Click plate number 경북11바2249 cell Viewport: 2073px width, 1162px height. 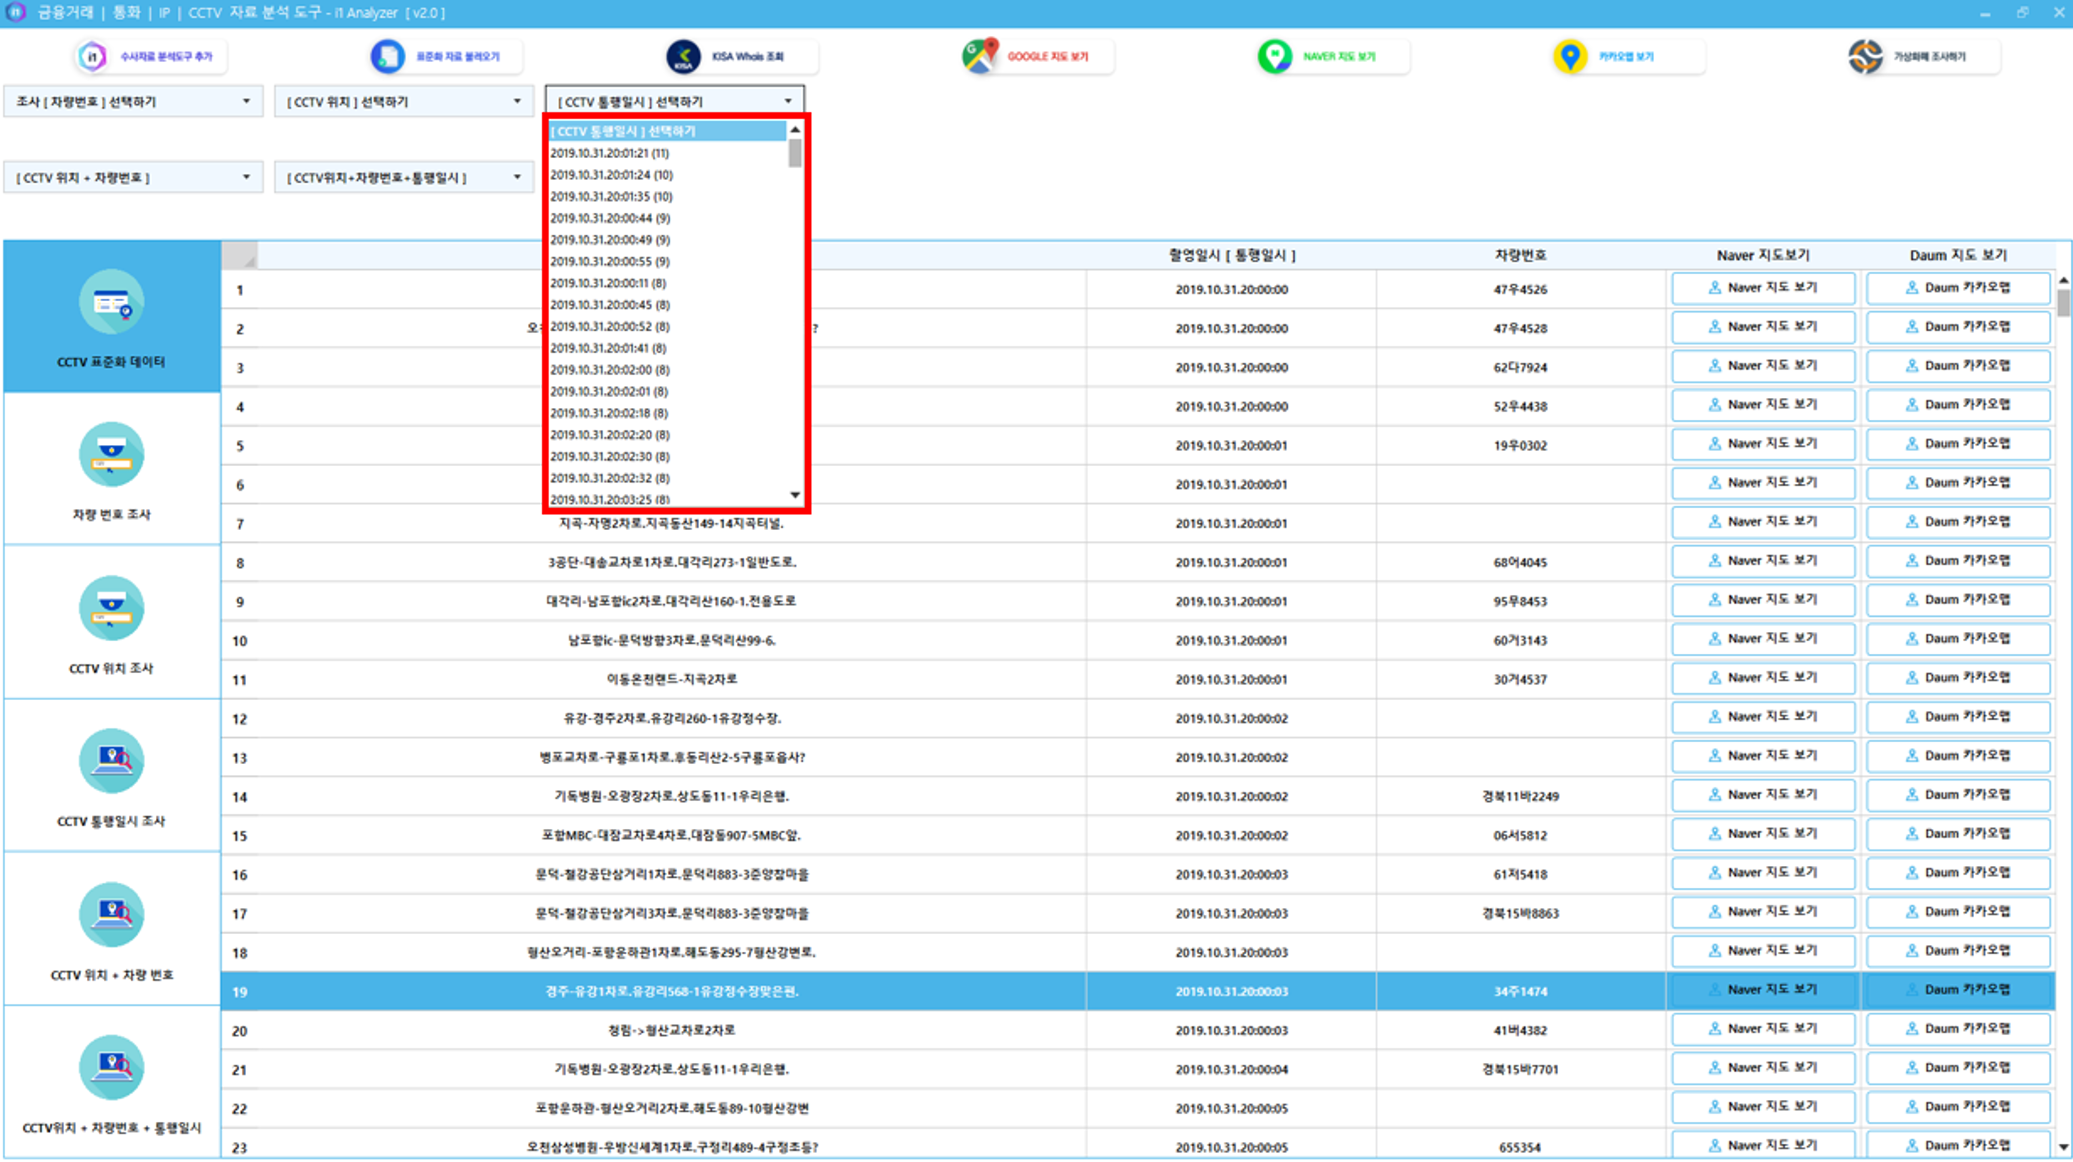tap(1520, 797)
